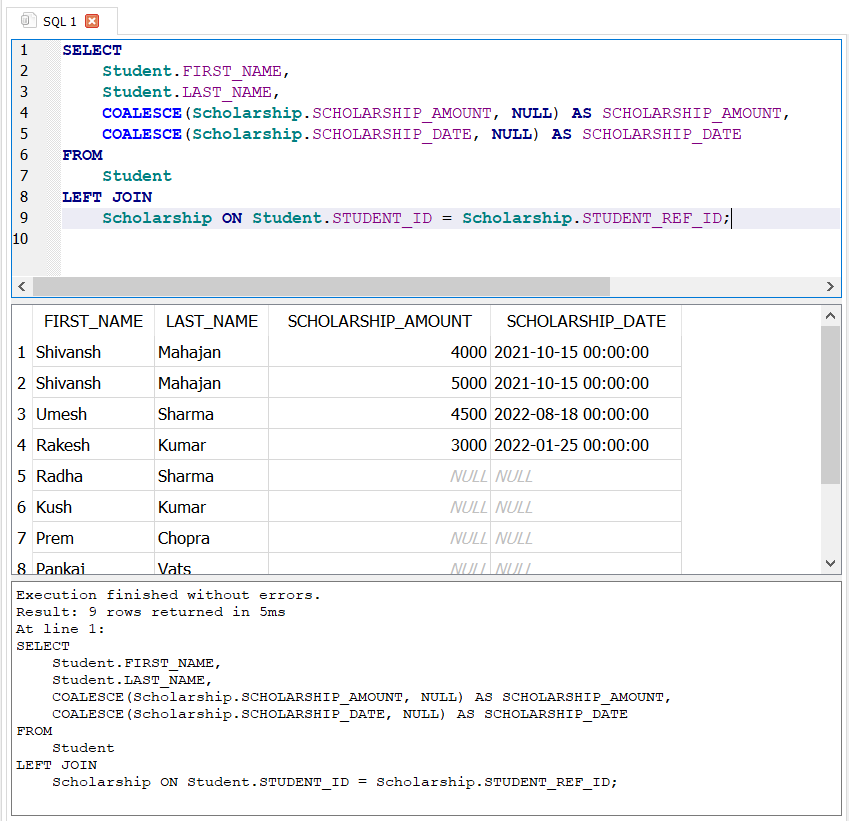
Task: Select result row number 5 header
Action: click(x=22, y=476)
